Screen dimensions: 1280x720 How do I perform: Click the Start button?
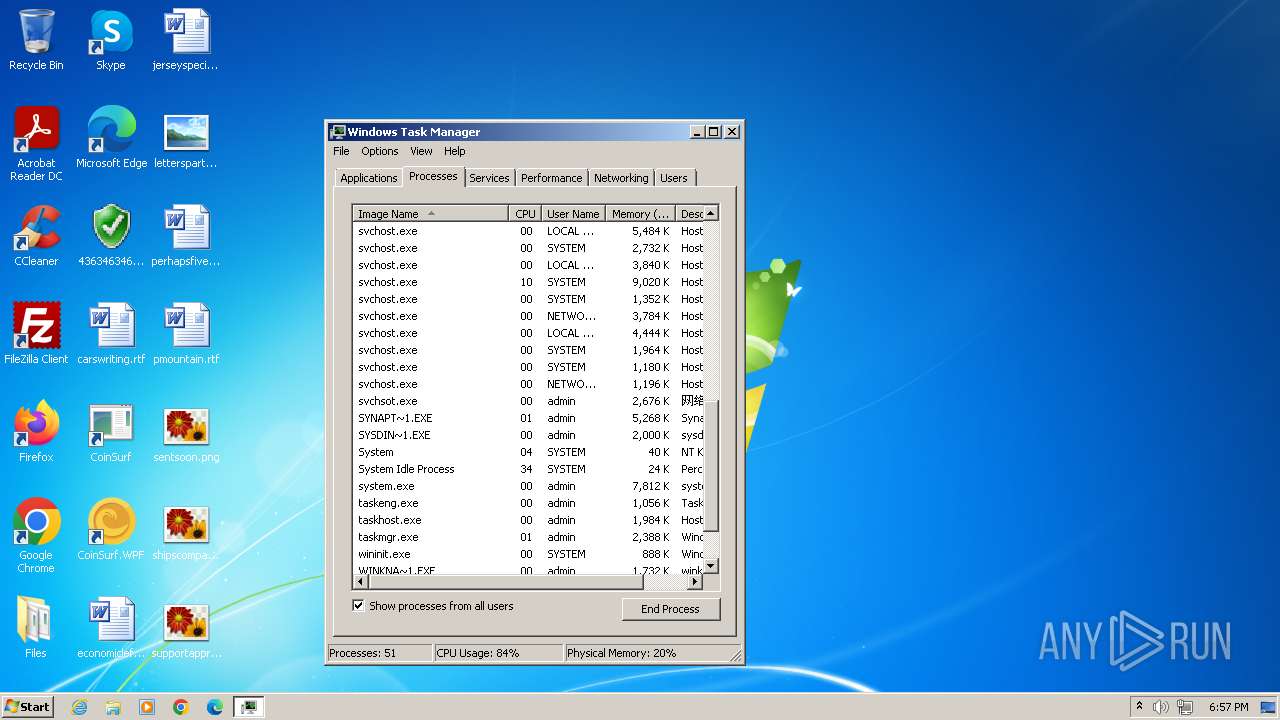[28, 707]
